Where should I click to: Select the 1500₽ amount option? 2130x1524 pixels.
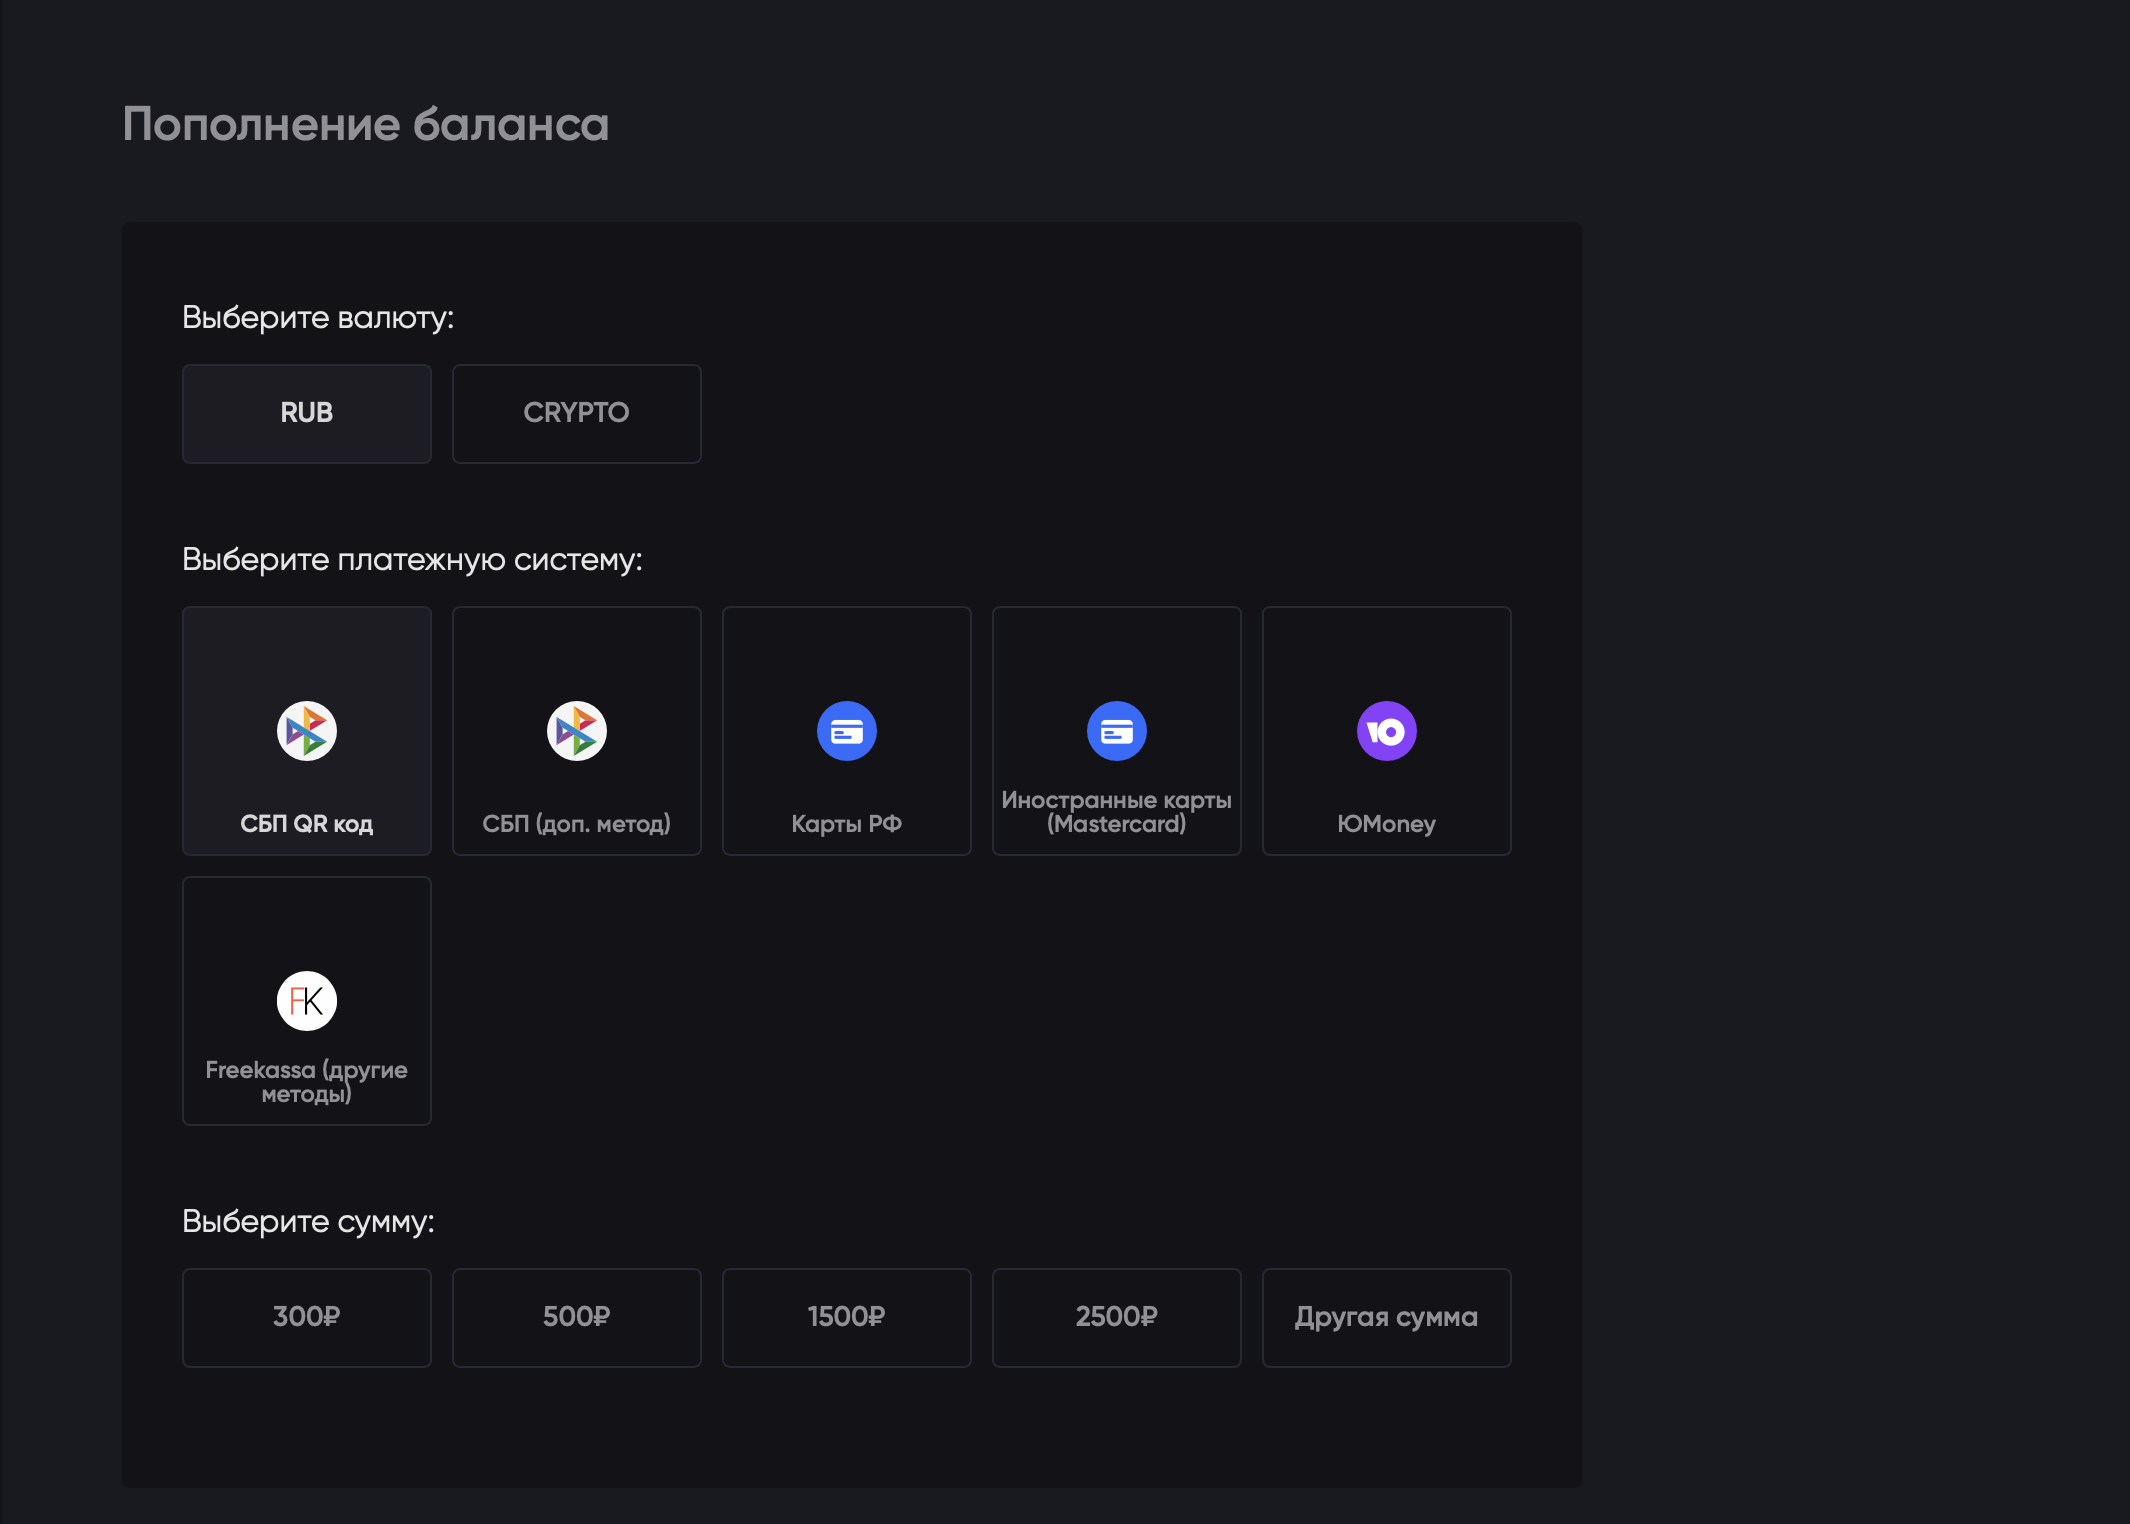coord(847,1317)
